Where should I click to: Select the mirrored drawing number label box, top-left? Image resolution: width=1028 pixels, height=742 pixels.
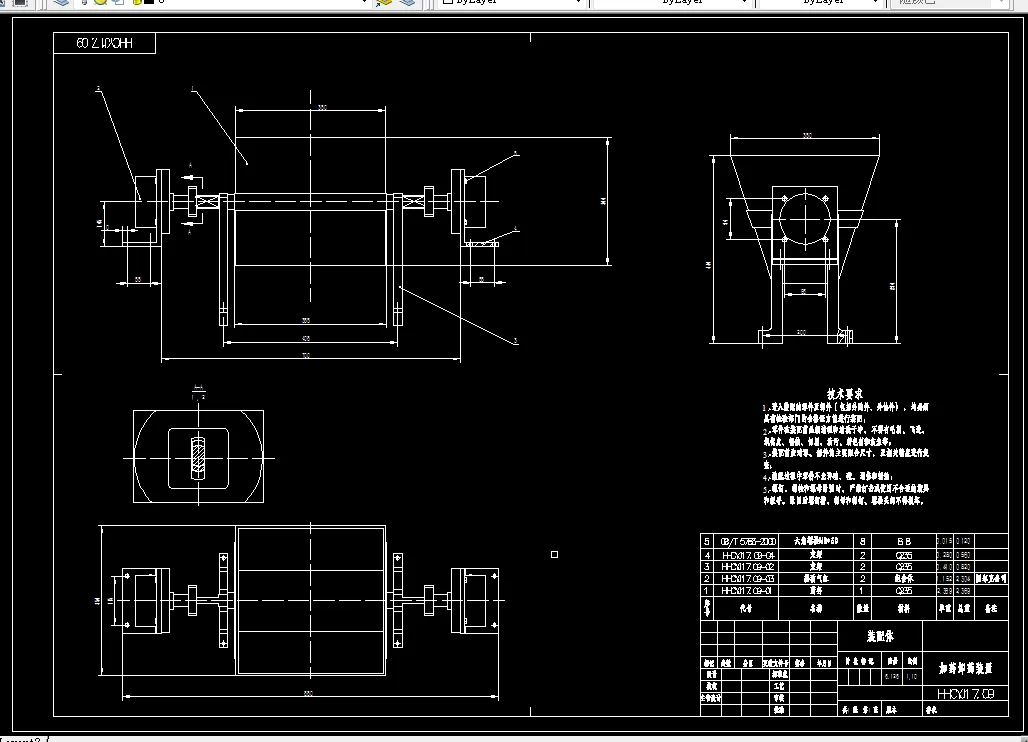(104, 43)
